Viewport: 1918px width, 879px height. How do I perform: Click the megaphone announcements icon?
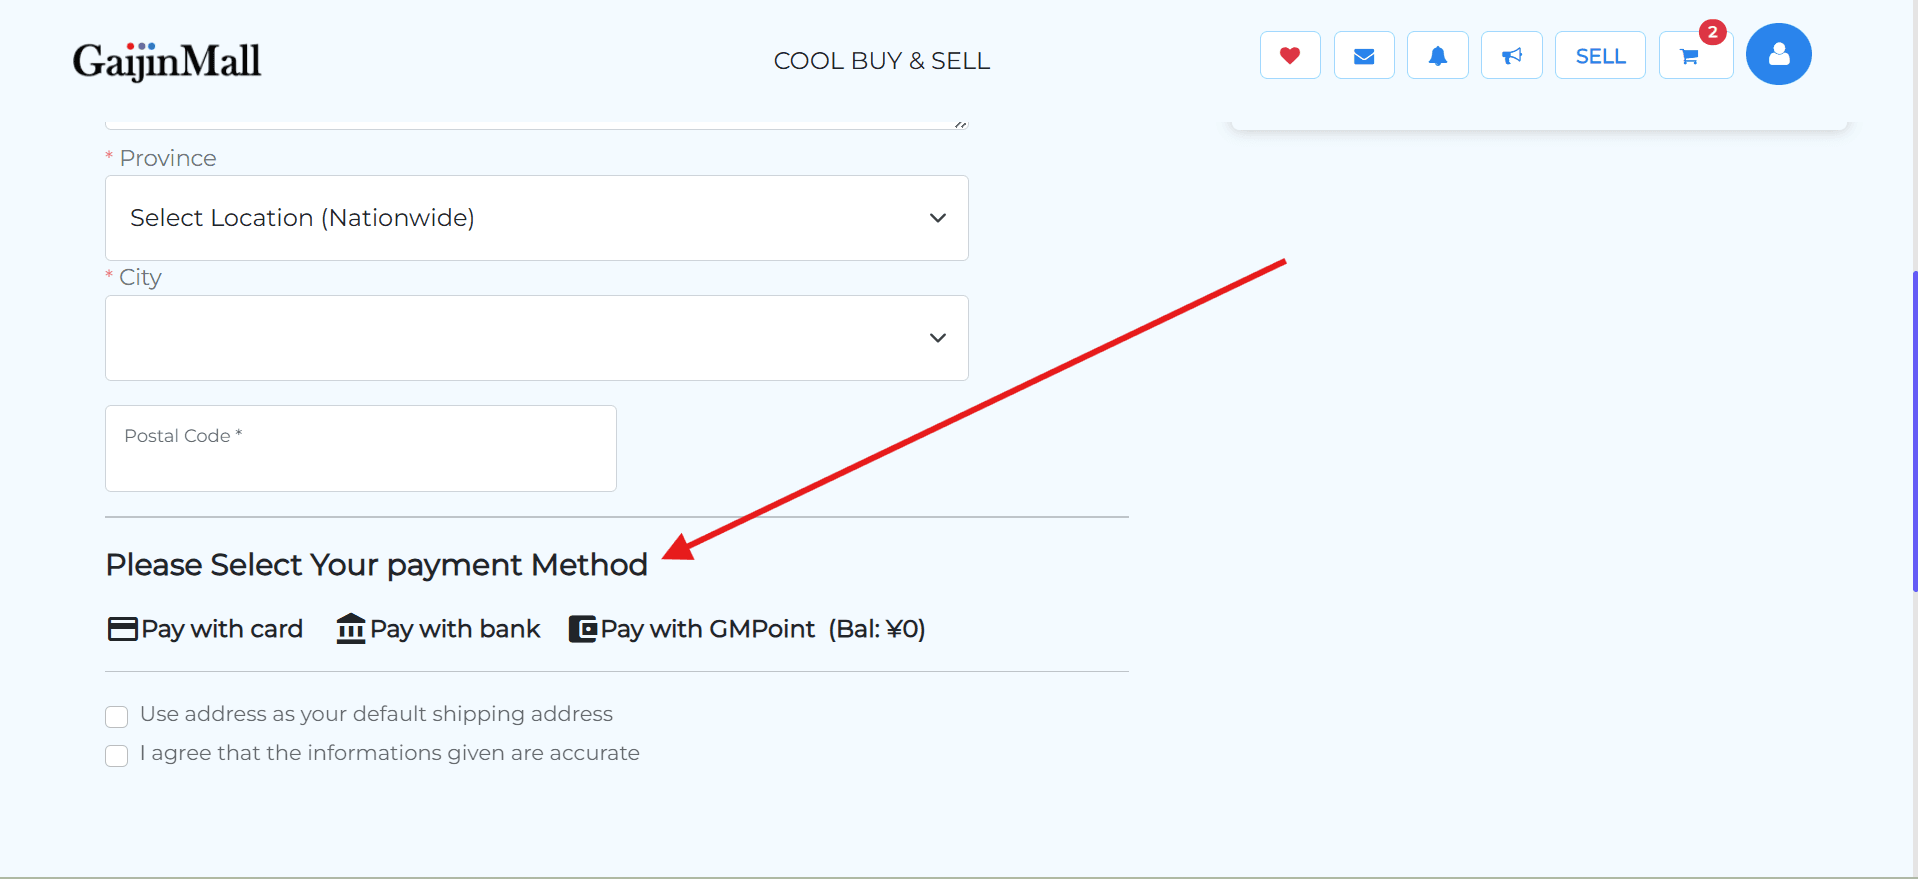pos(1511,56)
